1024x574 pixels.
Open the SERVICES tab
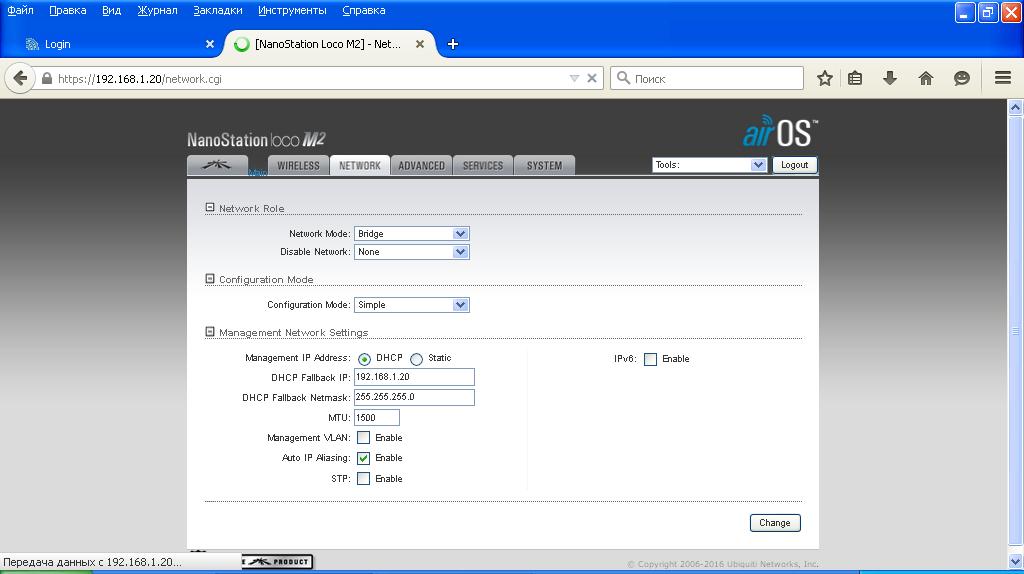483,165
